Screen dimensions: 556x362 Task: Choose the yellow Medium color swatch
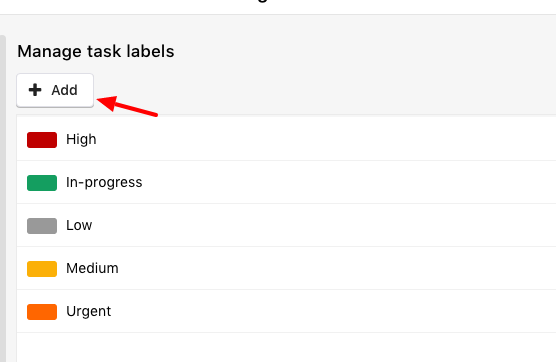tap(42, 268)
